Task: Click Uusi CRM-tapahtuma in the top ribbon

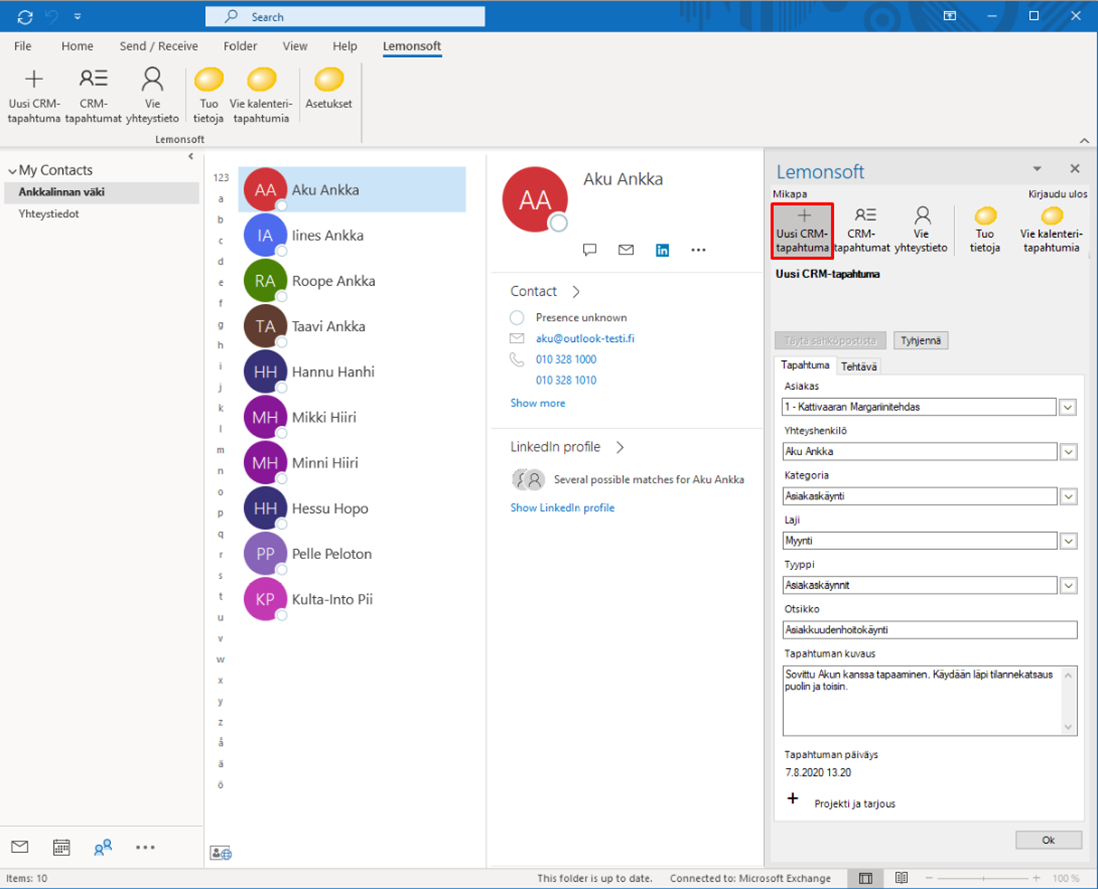Action: (34, 96)
